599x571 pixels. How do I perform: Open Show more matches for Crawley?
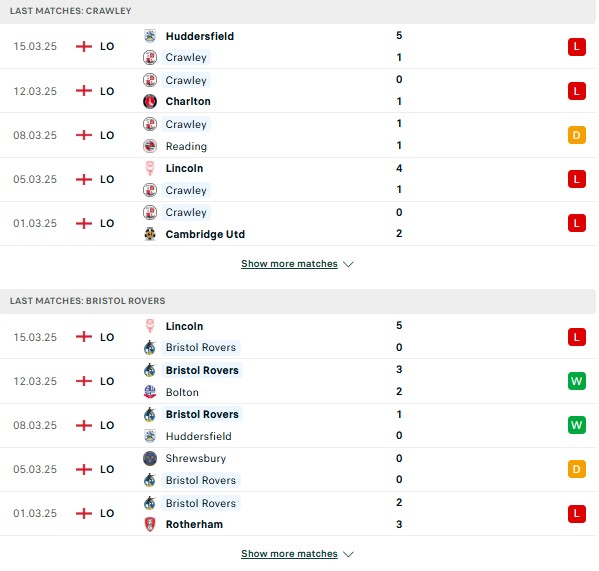point(289,264)
